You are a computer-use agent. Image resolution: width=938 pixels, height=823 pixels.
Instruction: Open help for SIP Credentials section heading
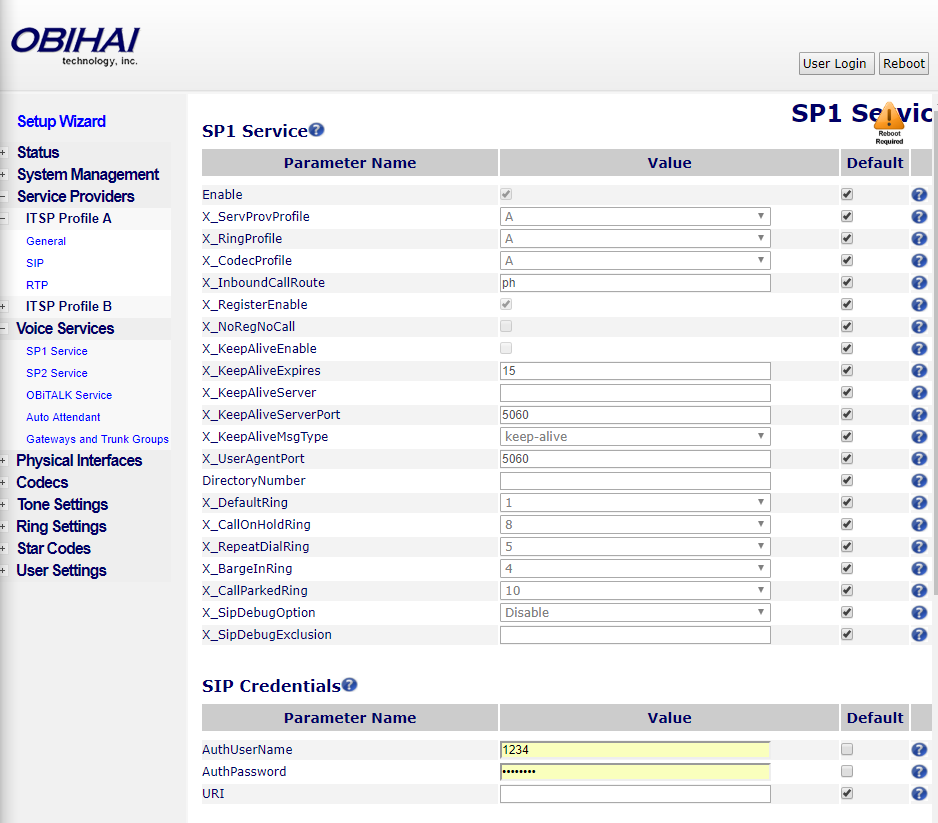pos(349,684)
